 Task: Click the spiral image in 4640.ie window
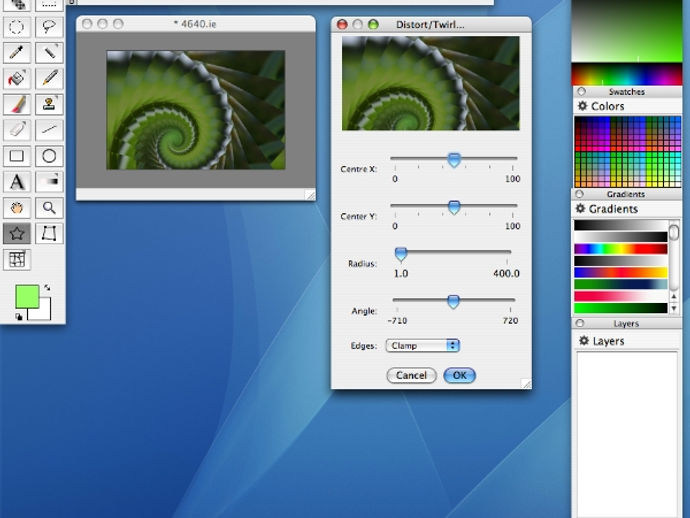click(x=196, y=110)
